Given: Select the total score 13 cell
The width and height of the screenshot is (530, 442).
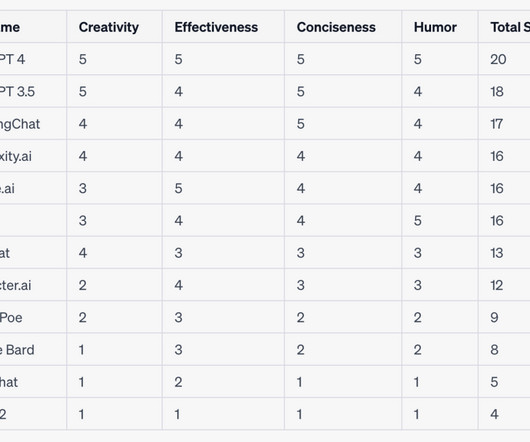Looking at the screenshot, I should click(497, 253).
